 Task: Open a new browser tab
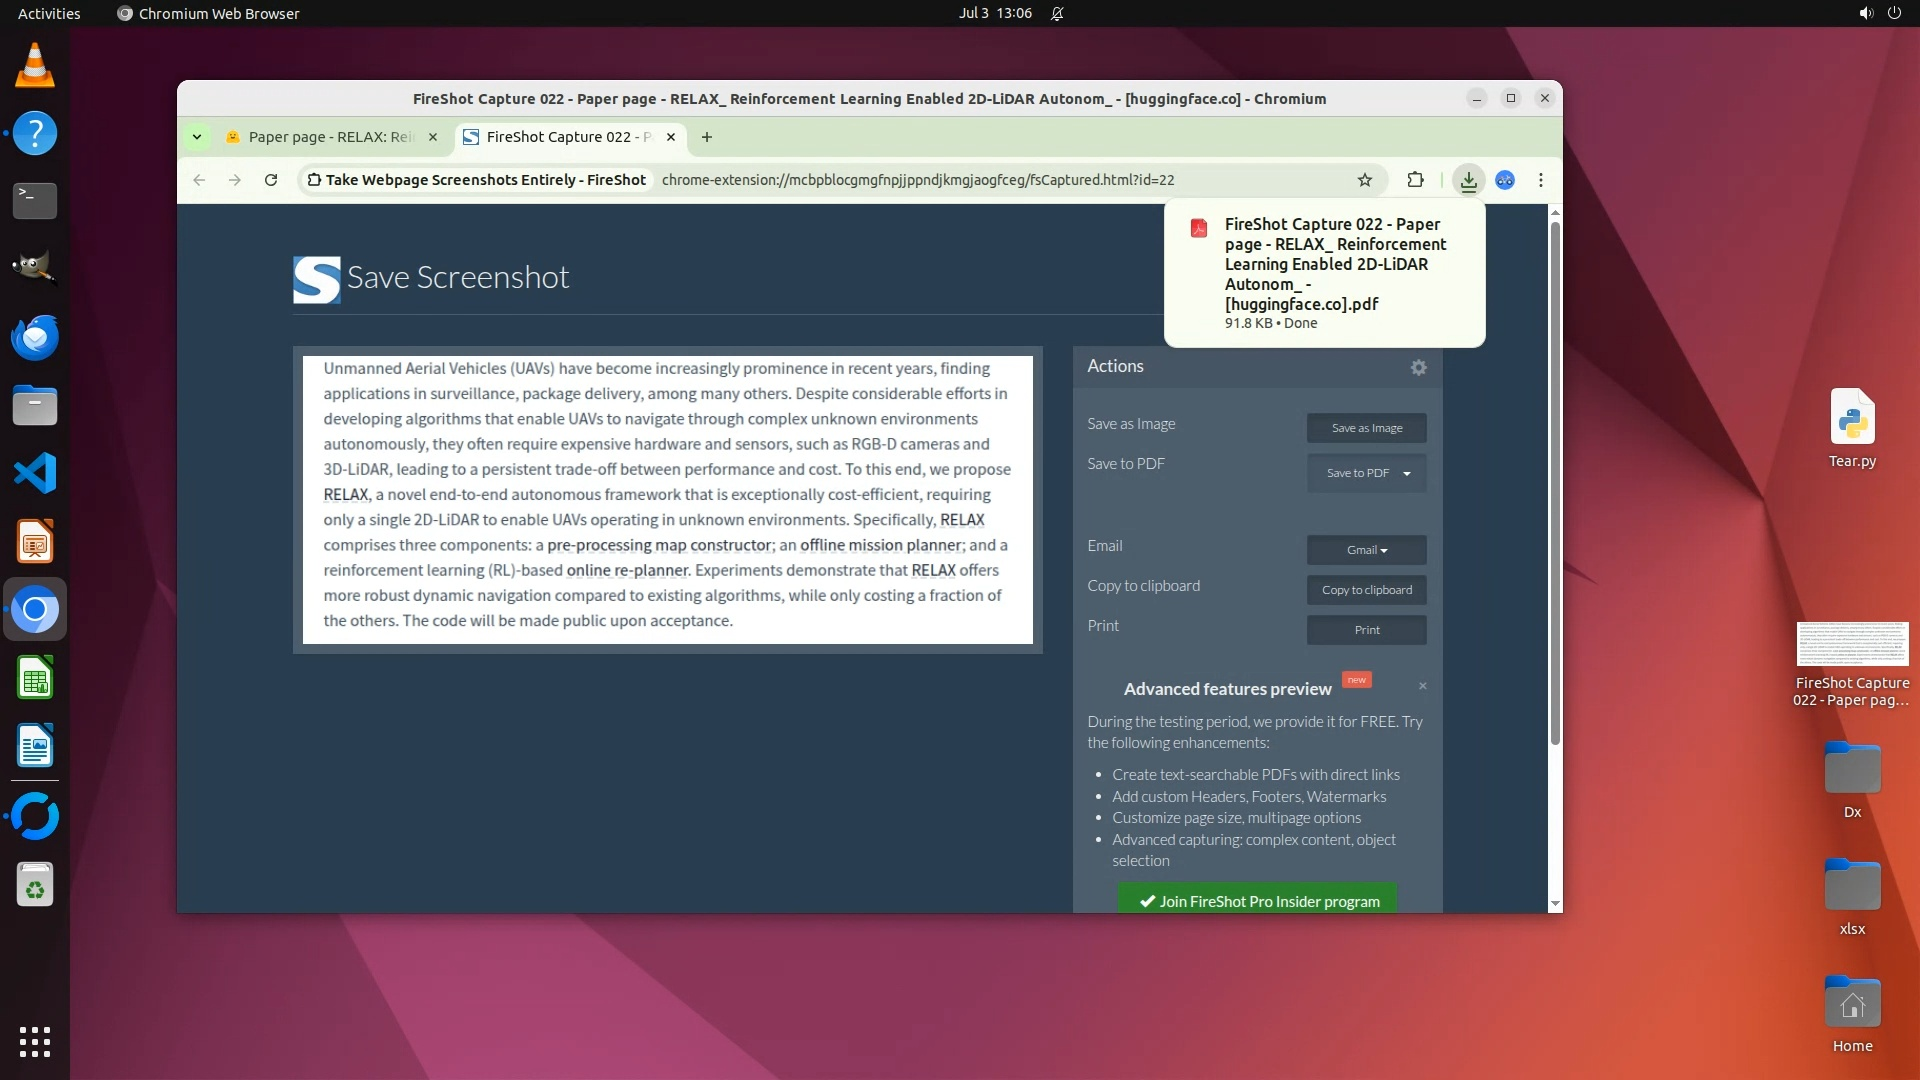coord(707,137)
